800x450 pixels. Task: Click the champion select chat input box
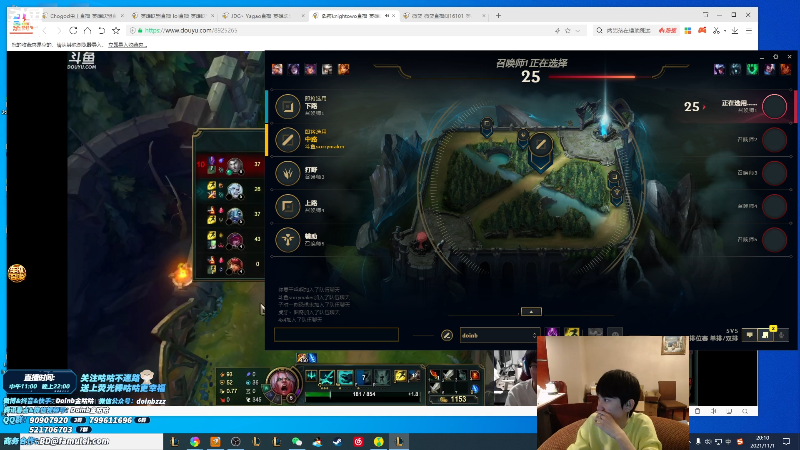(x=336, y=334)
